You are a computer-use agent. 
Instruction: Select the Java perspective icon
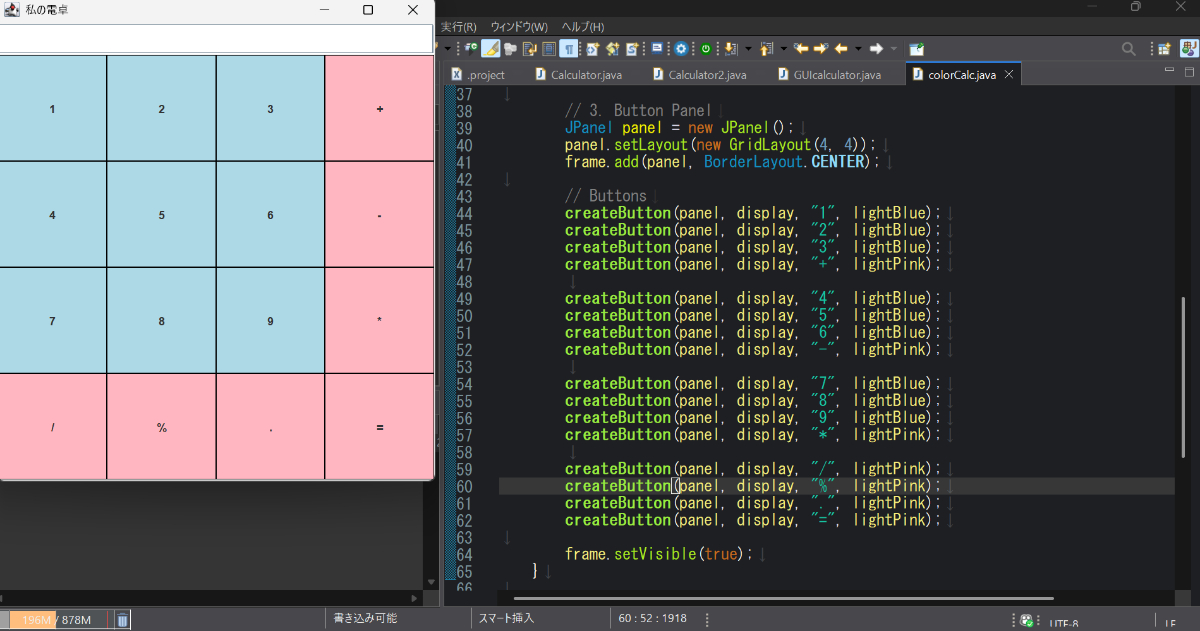point(1187,48)
